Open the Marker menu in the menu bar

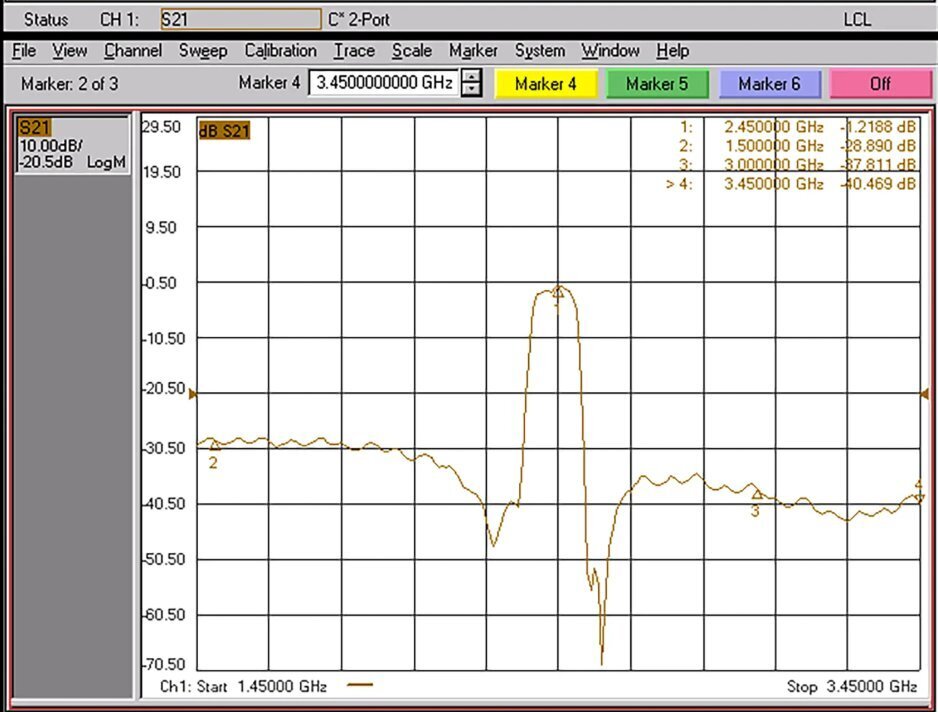click(x=473, y=51)
